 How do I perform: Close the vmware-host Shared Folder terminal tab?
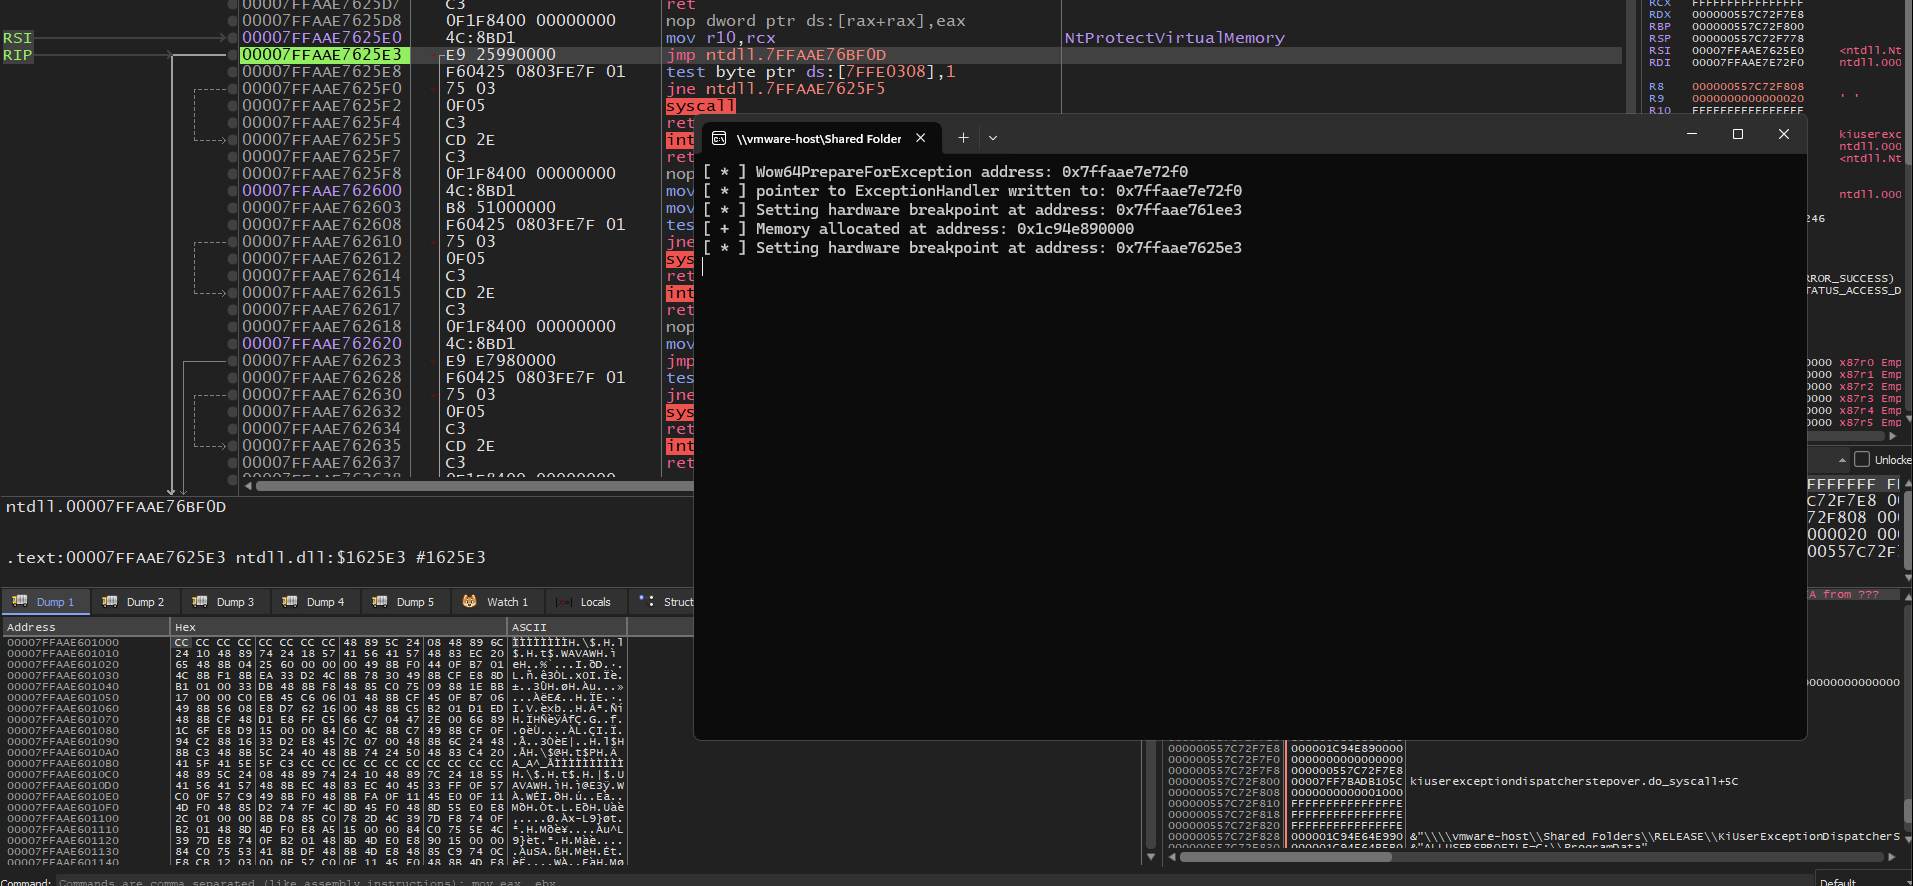921,138
